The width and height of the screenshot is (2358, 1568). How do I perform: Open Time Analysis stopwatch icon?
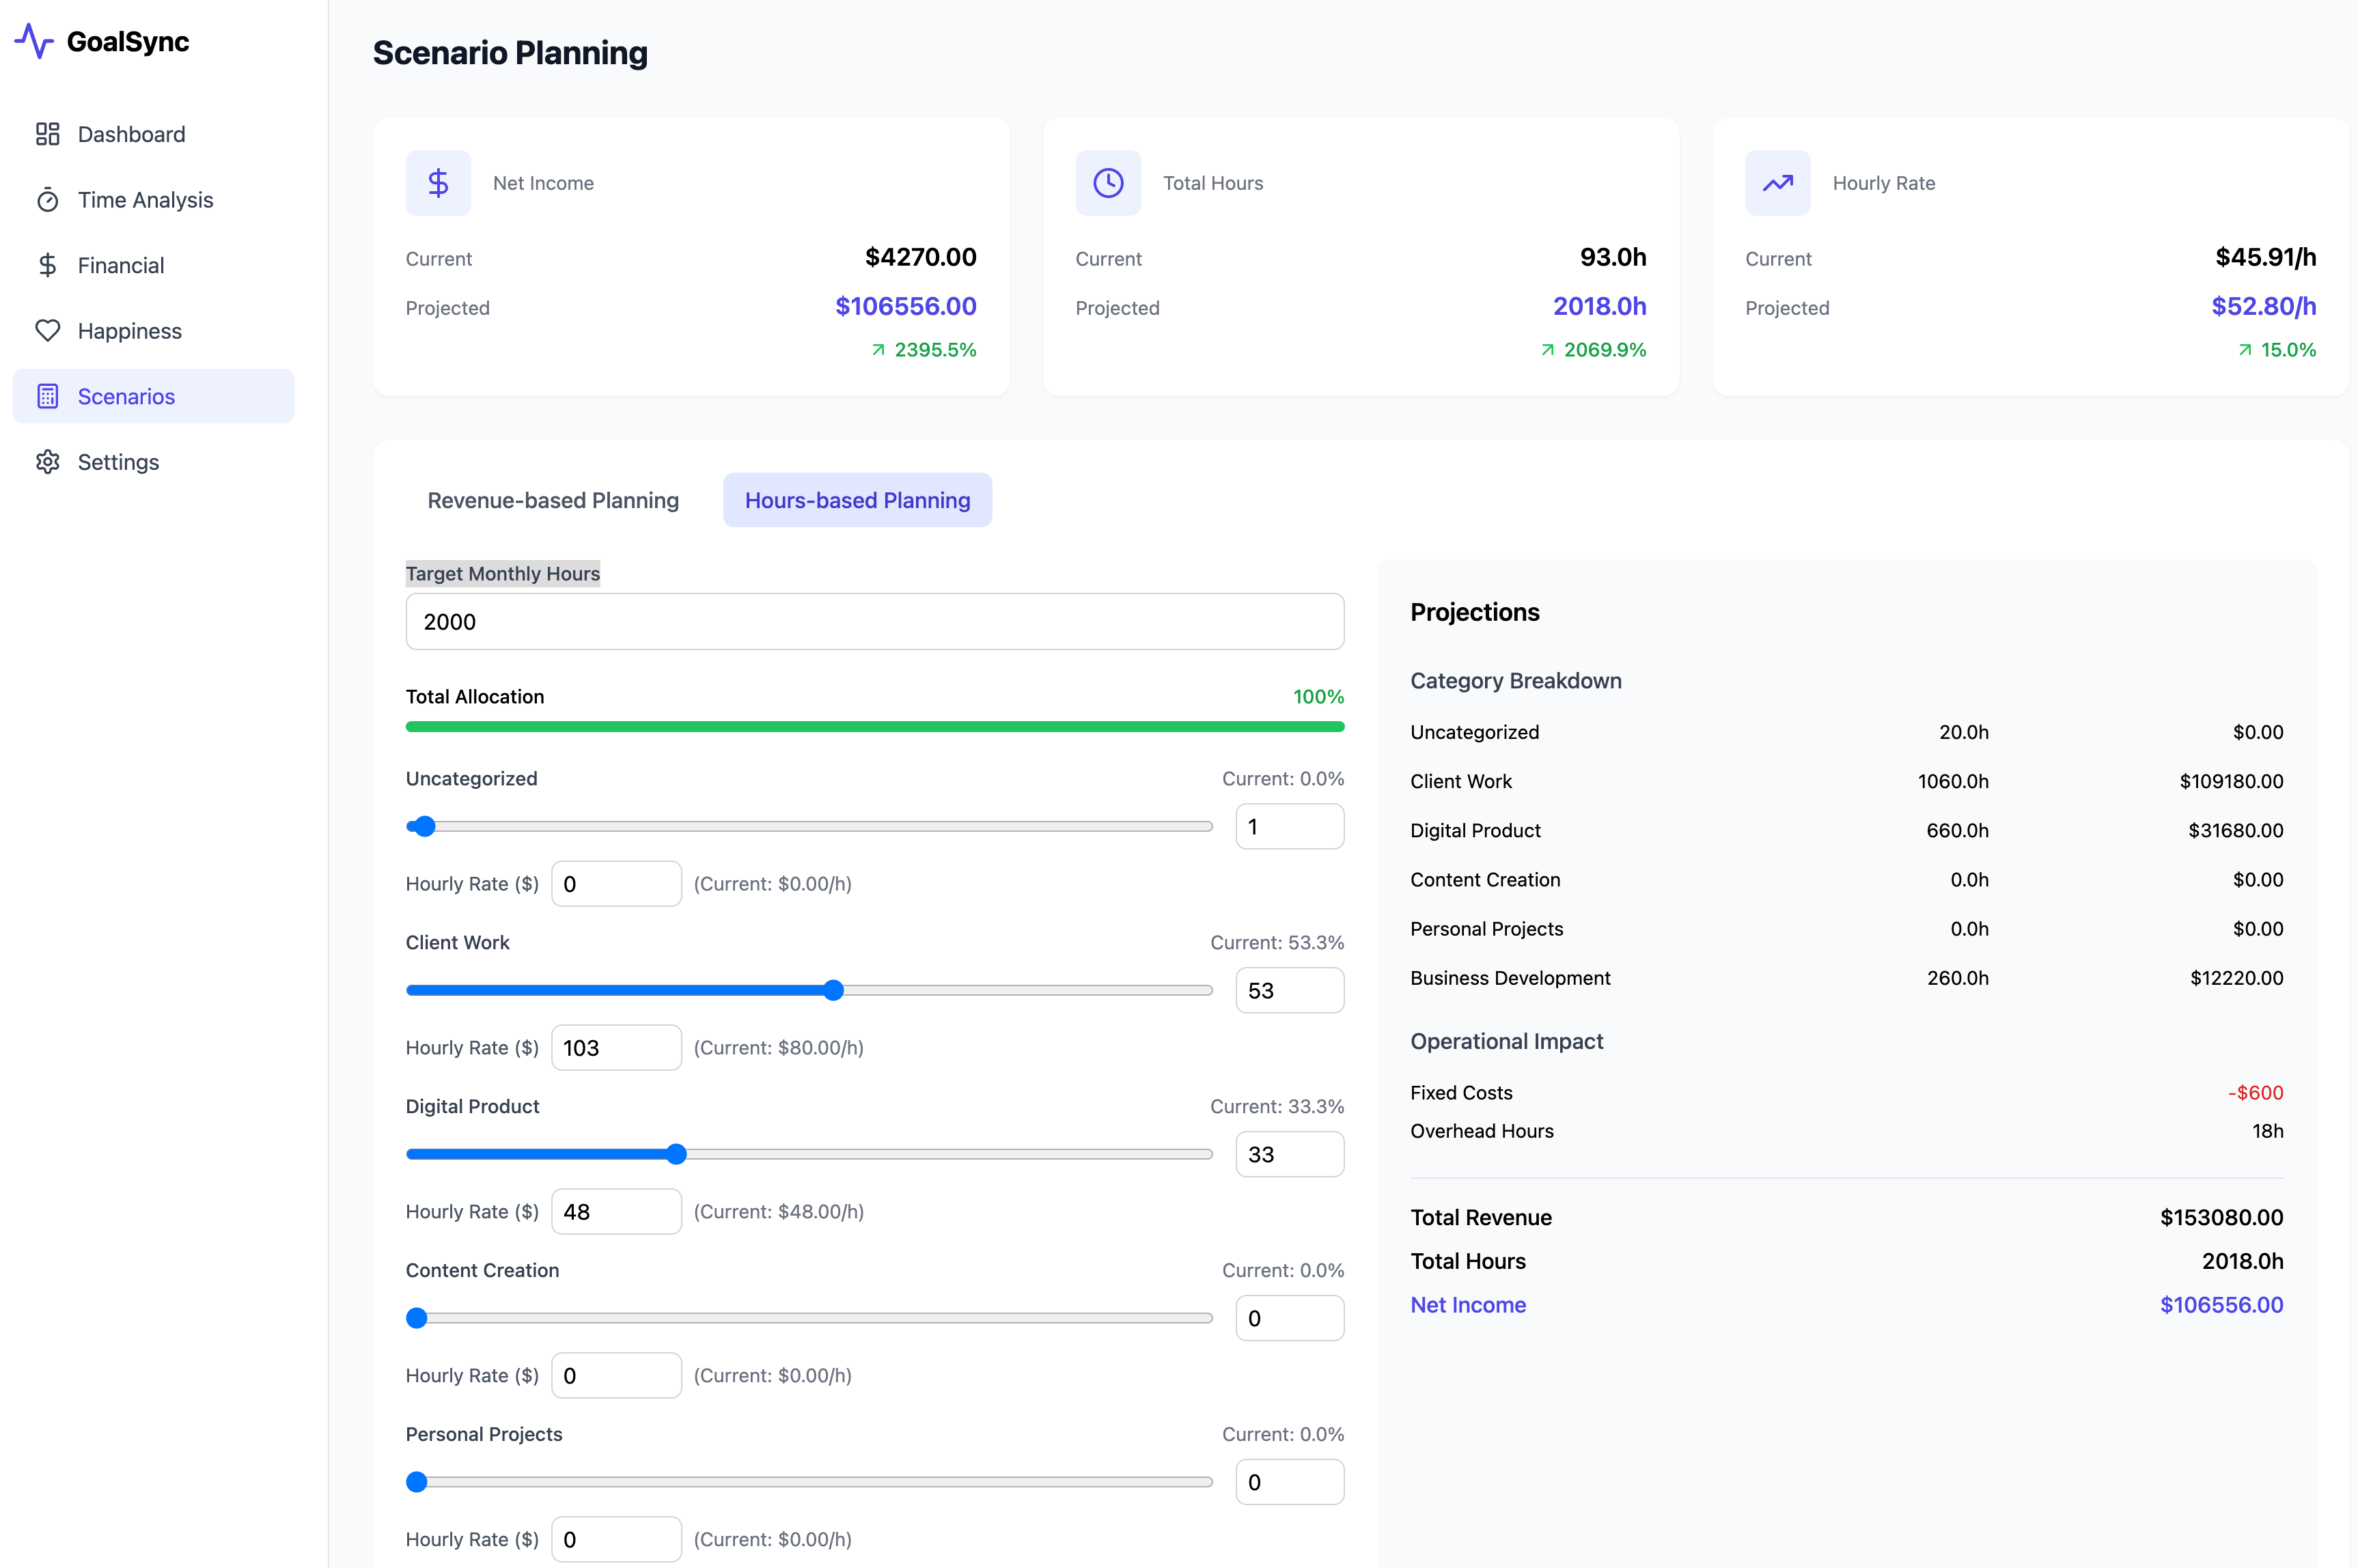pos(47,200)
